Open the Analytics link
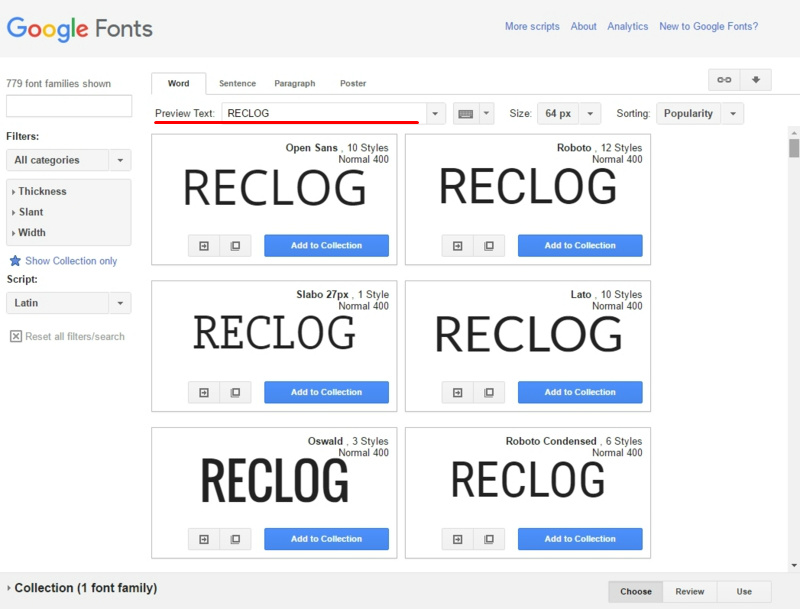The image size is (800, 609). 628,27
